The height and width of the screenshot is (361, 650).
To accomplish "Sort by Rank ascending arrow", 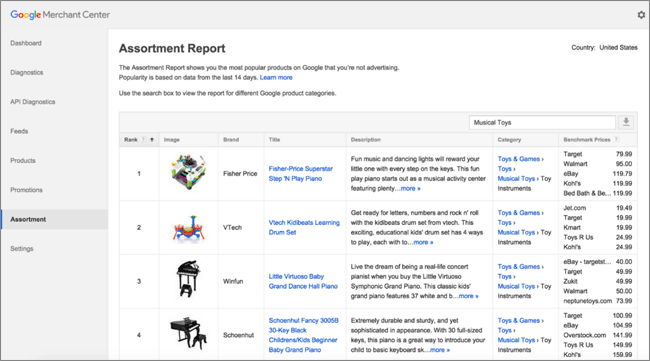I will coord(152,140).
